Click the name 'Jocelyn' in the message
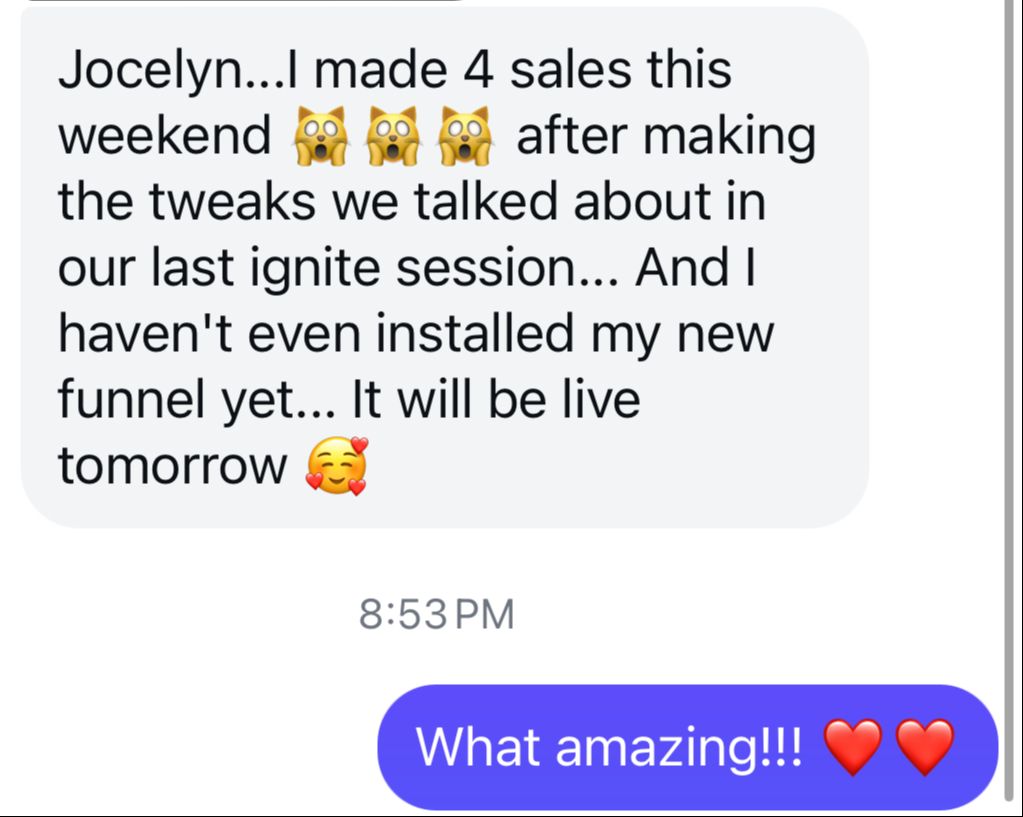Screen dimensions: 1023x817 tap(149, 72)
